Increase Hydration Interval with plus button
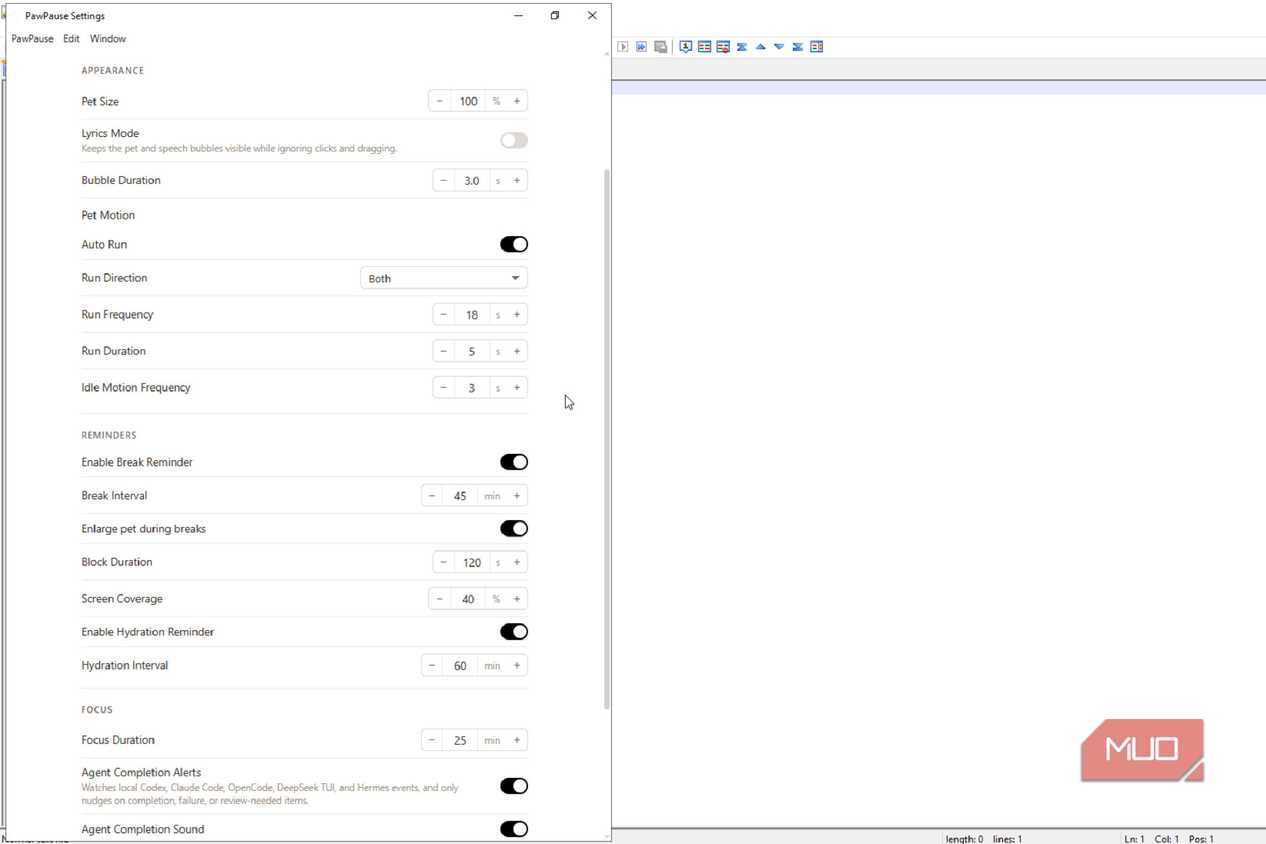This screenshot has height=844, width=1266. click(517, 666)
